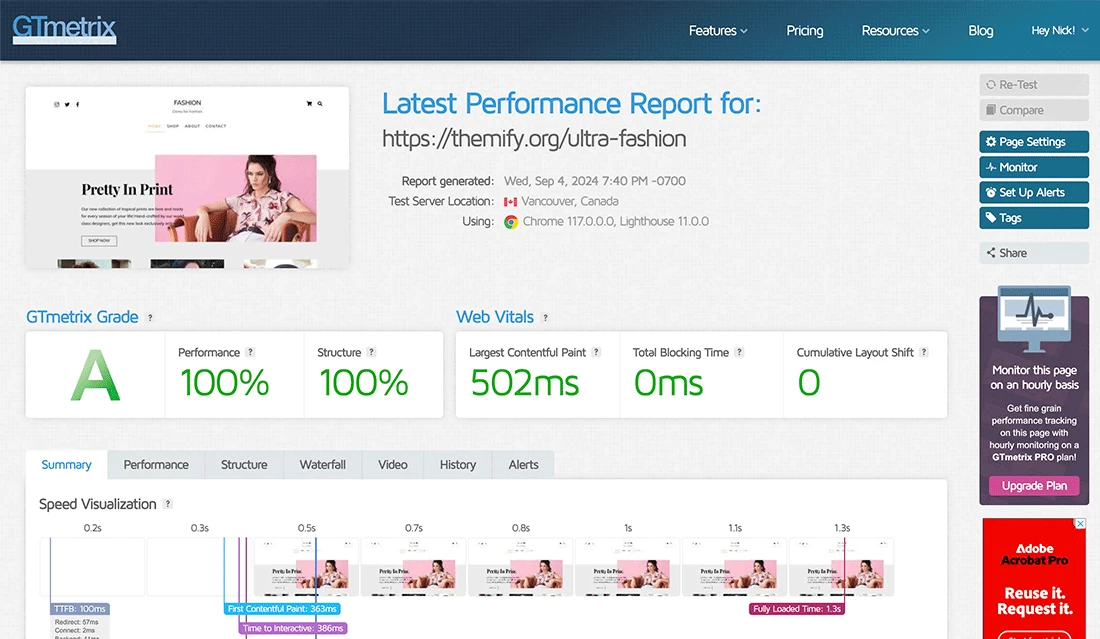Click the 'Latest Performance Report for:' heading
Image resolution: width=1100 pixels, height=639 pixels.
coord(571,104)
